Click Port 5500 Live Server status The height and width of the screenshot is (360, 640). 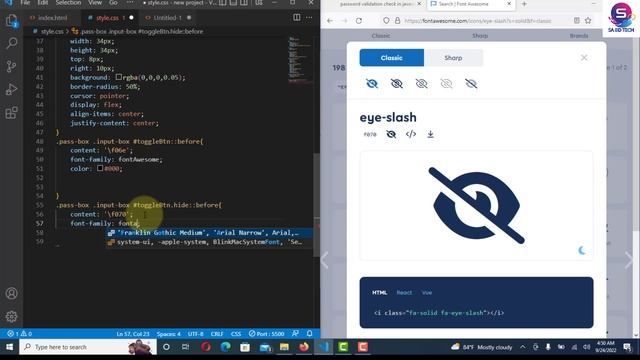(x=266, y=333)
